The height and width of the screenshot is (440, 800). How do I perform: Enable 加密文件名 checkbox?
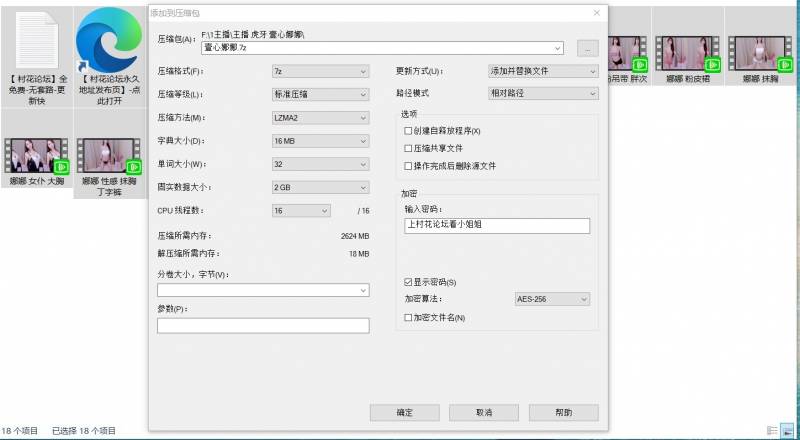coord(408,317)
